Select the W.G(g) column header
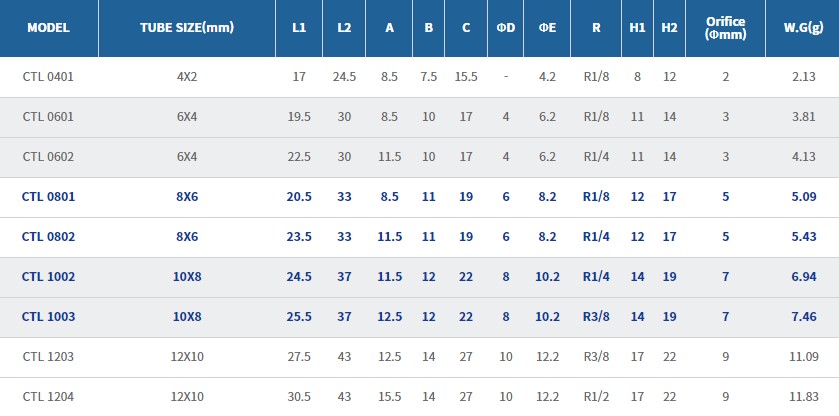 pyautogui.click(x=803, y=28)
